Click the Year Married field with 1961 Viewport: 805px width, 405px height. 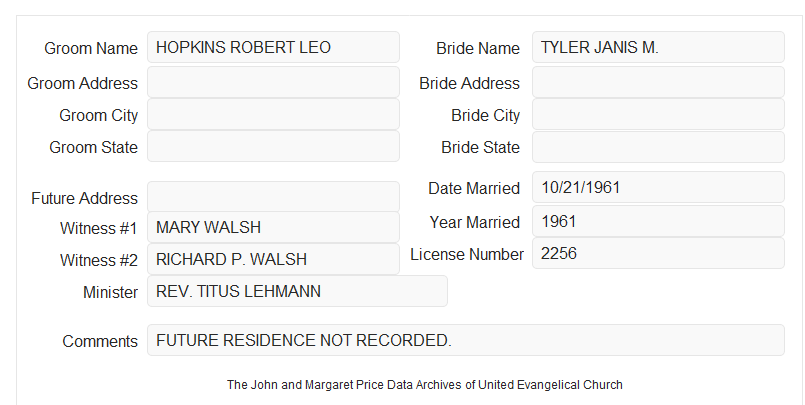pyautogui.click(x=658, y=221)
